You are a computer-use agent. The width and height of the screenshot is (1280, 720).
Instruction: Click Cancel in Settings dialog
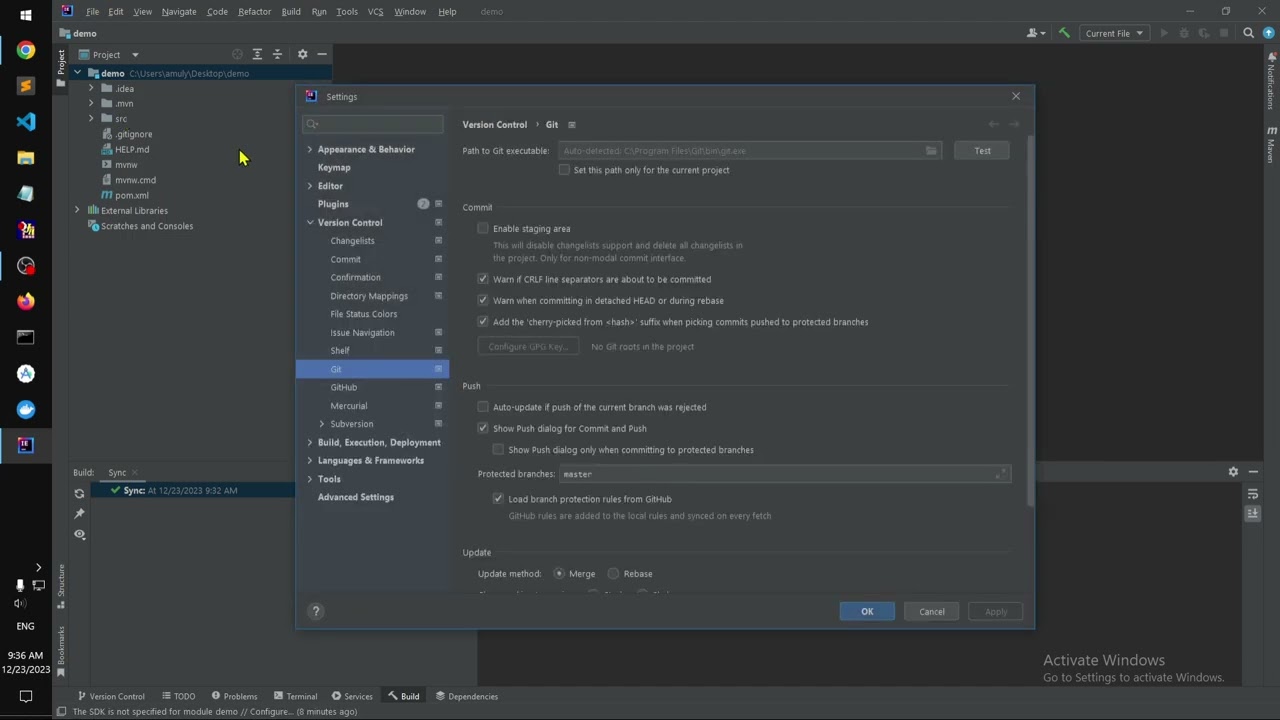932,612
